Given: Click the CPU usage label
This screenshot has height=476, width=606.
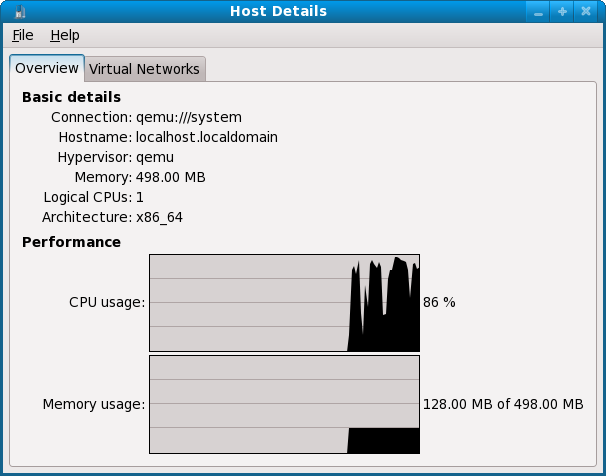Looking at the screenshot, I should coord(107,302).
